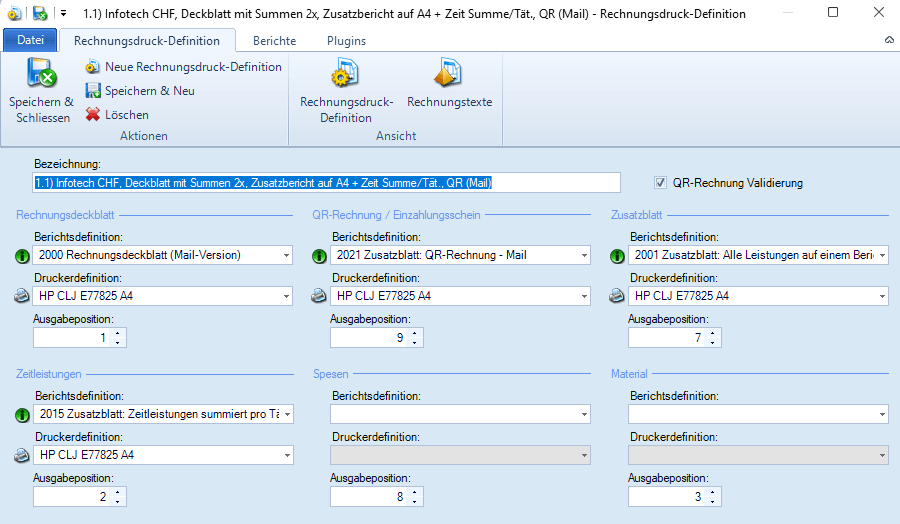The height and width of the screenshot is (524, 900).
Task: Click printer icon in QR-Rechnung section
Action: [x=318, y=296]
